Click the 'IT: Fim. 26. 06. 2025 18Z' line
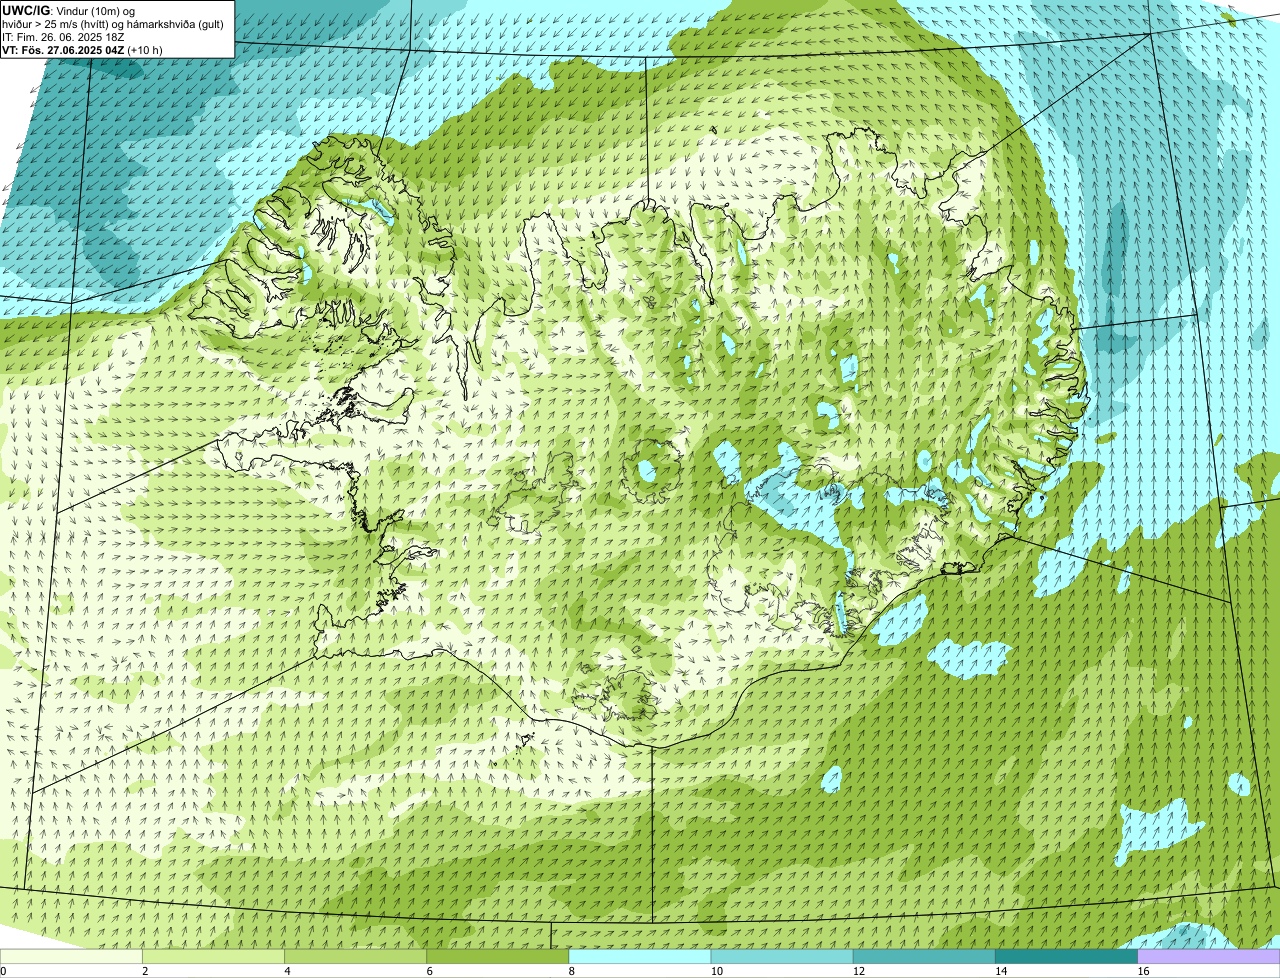1280x978 pixels. [x=63, y=36]
